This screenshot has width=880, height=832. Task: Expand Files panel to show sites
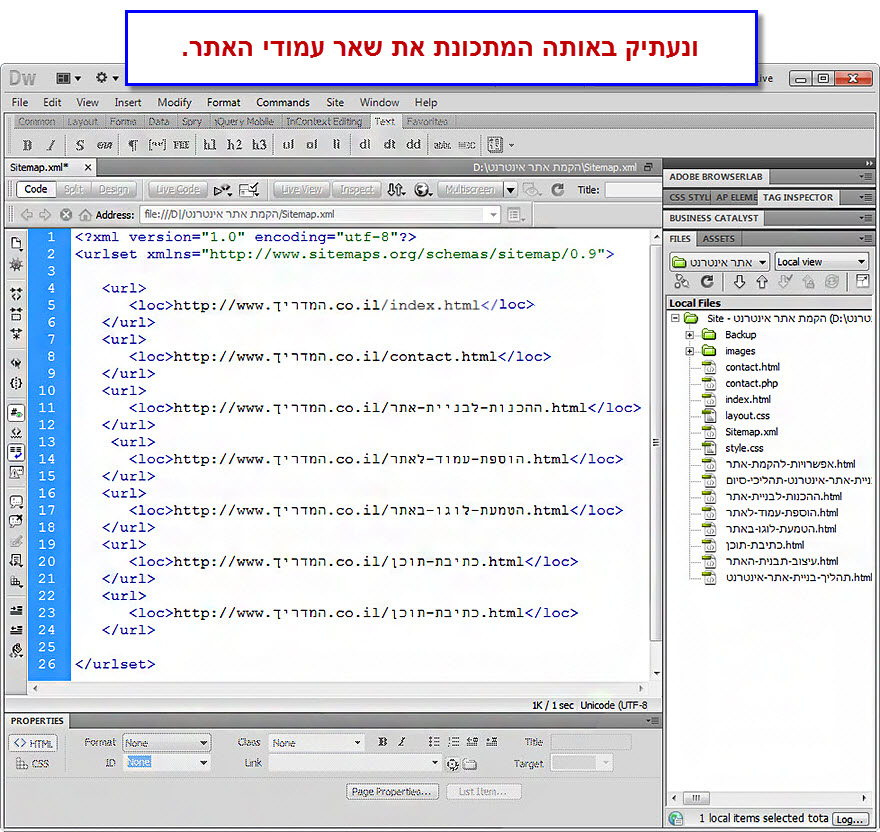pos(863,281)
